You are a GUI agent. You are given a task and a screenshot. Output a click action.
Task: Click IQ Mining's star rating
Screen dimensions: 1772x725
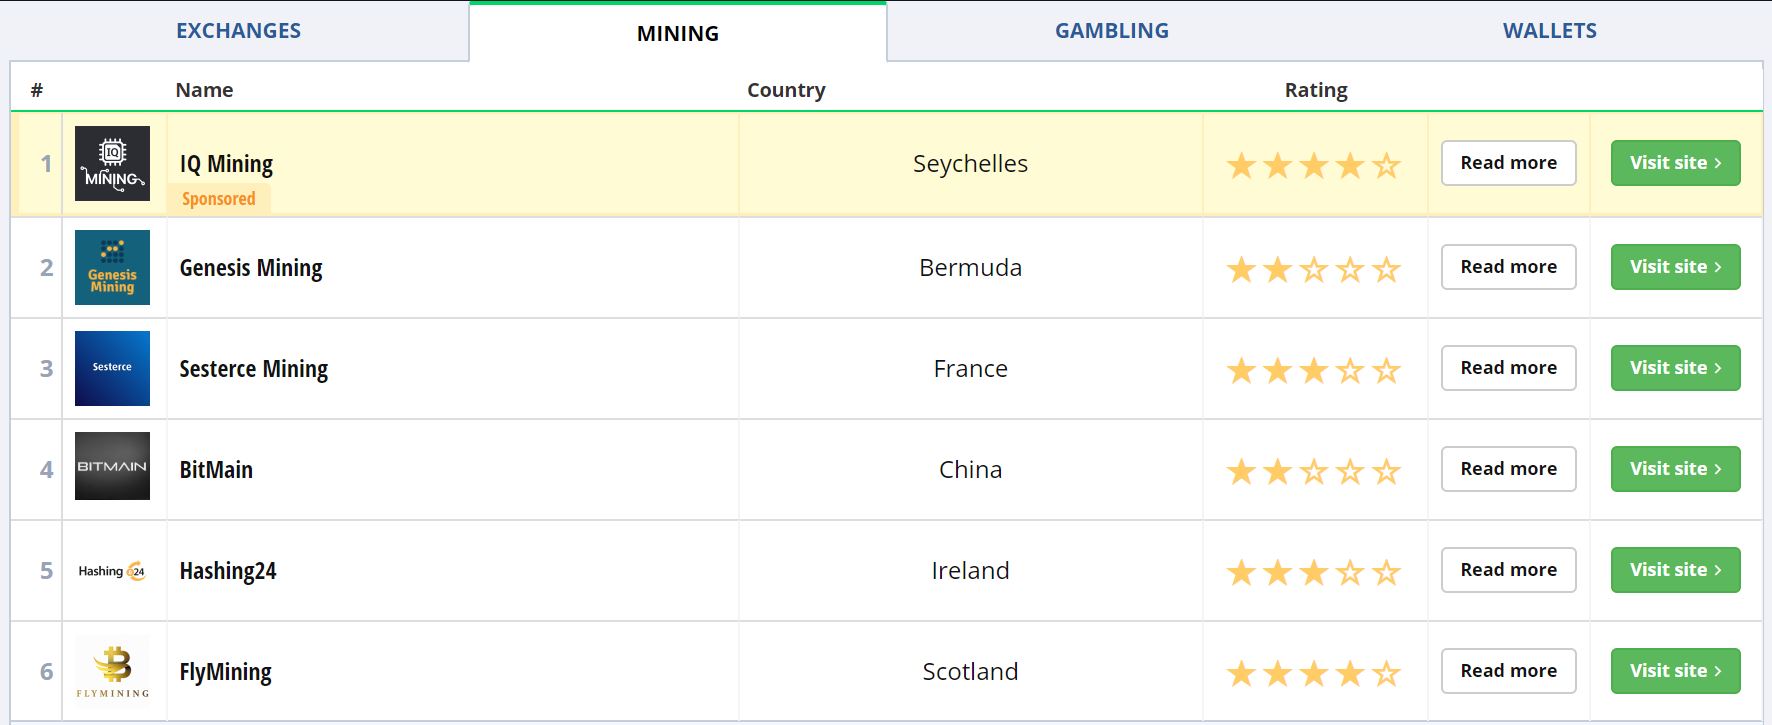pyautogui.click(x=1313, y=165)
